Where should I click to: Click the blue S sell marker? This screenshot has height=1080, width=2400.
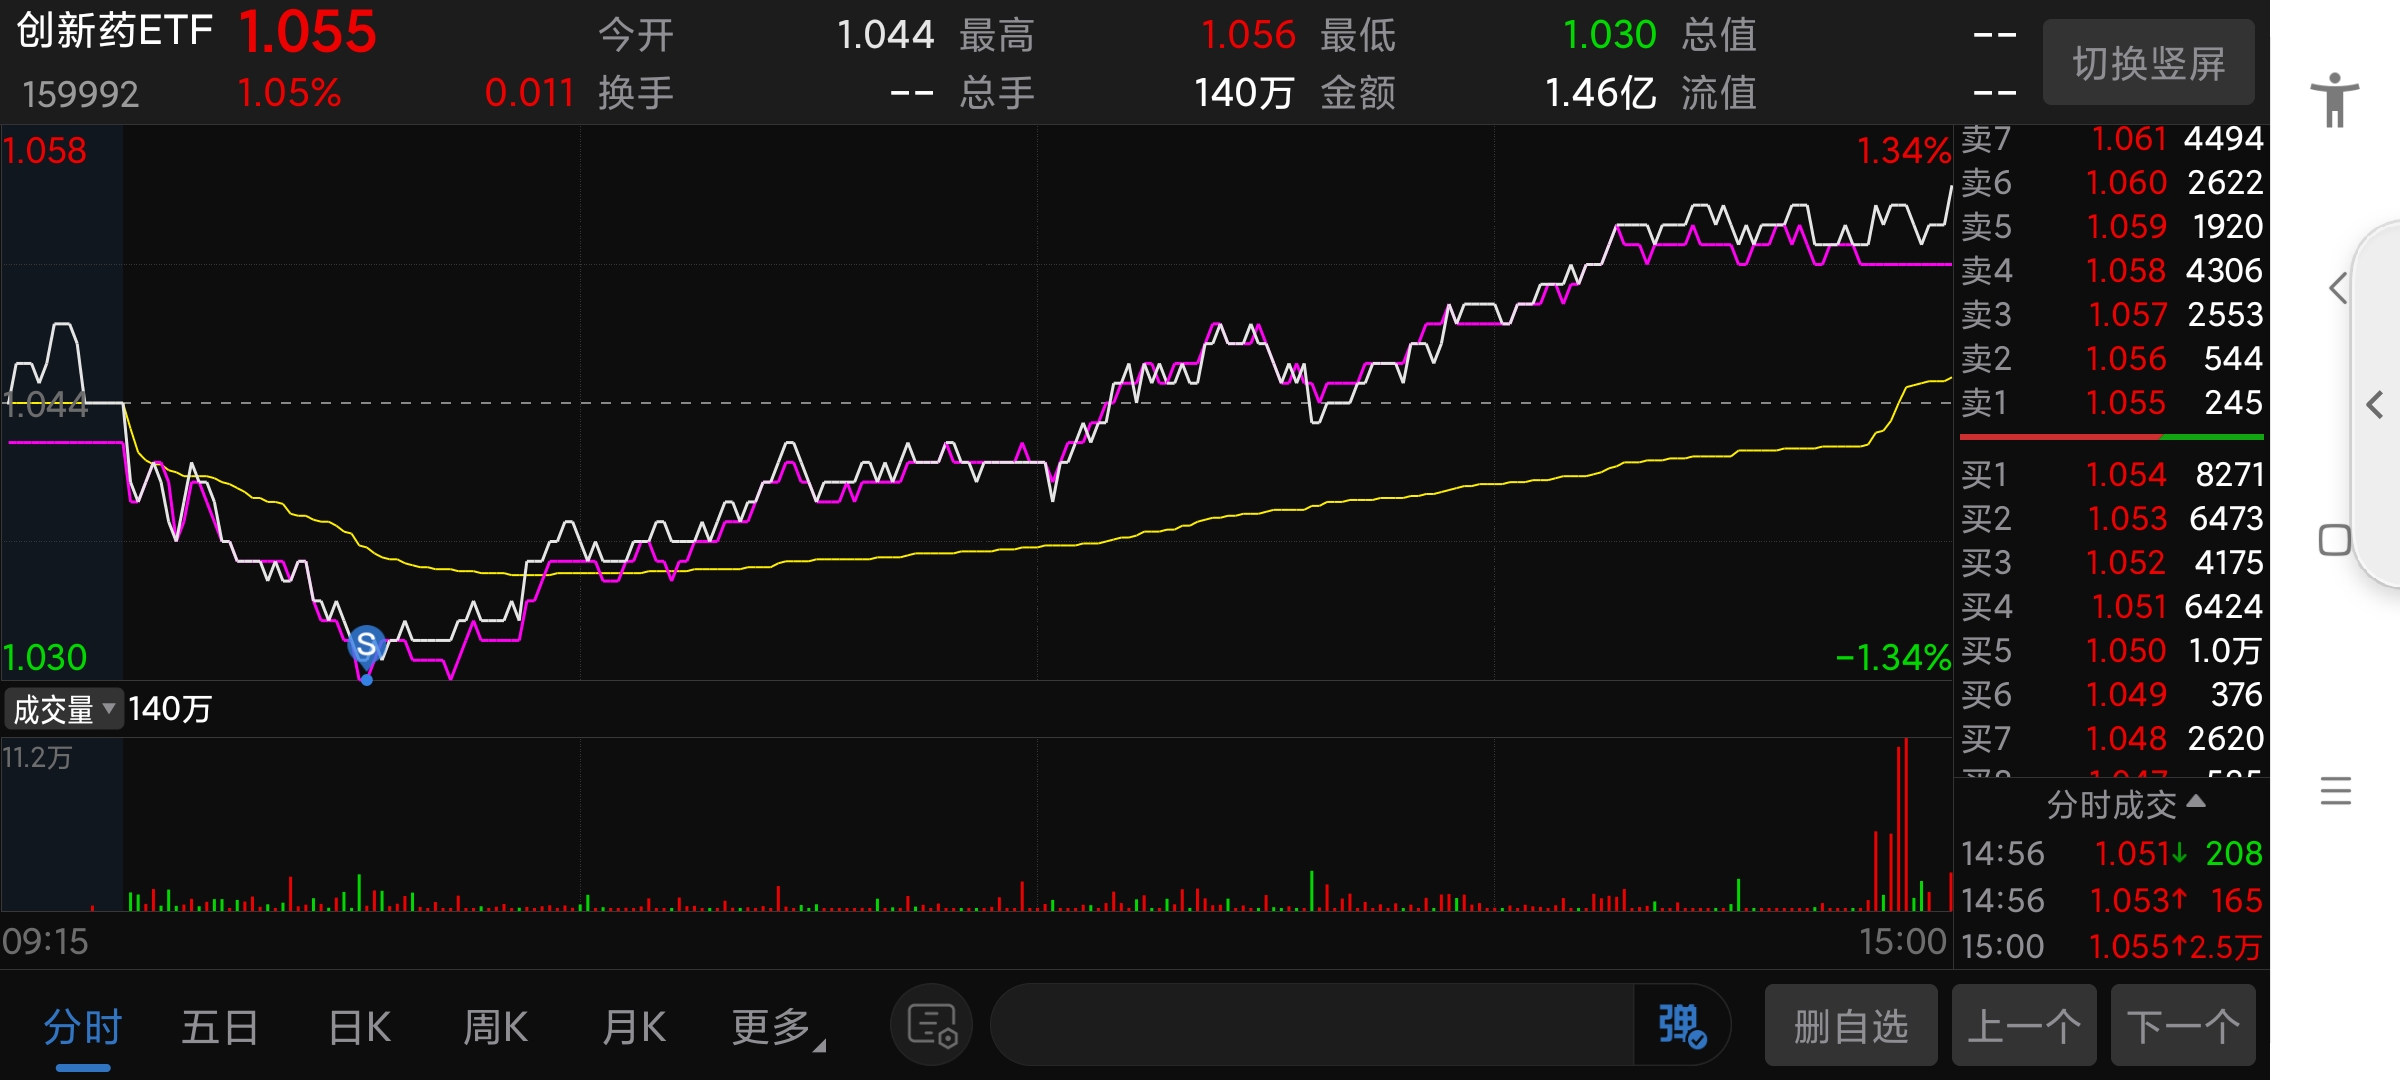click(x=367, y=645)
